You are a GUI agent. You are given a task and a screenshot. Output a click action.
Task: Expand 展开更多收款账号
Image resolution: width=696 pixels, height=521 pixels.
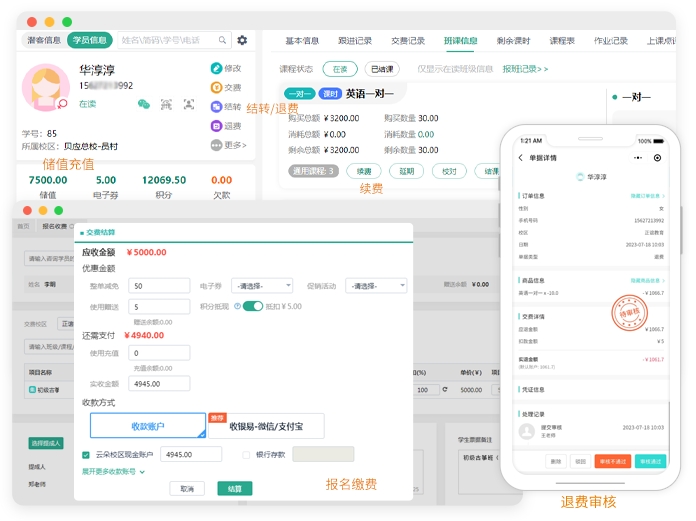point(113,471)
